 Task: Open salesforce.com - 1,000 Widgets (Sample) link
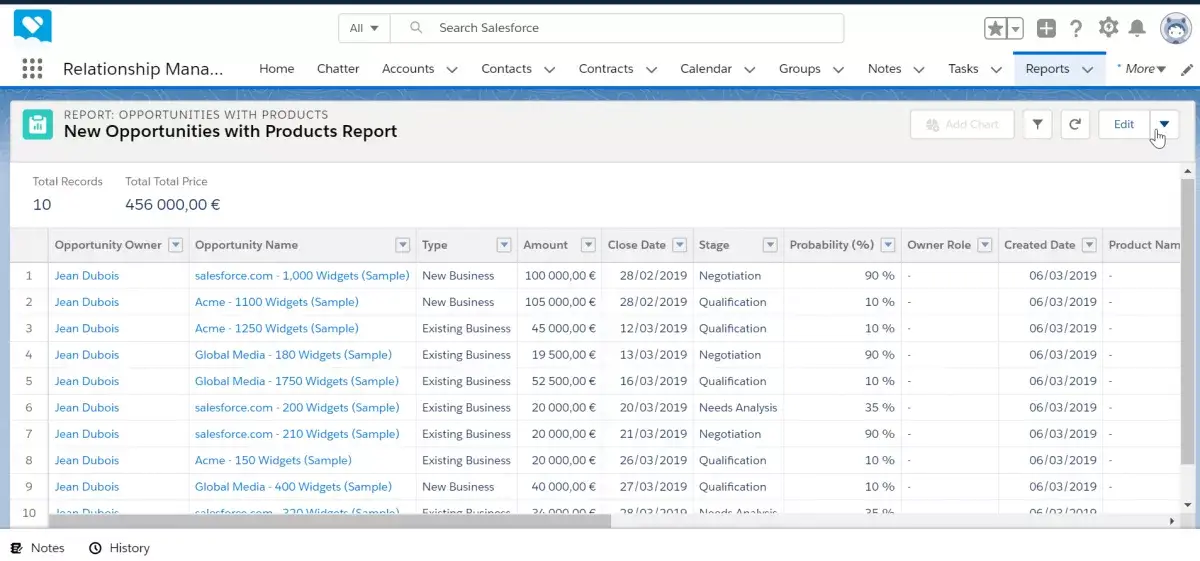(302, 276)
